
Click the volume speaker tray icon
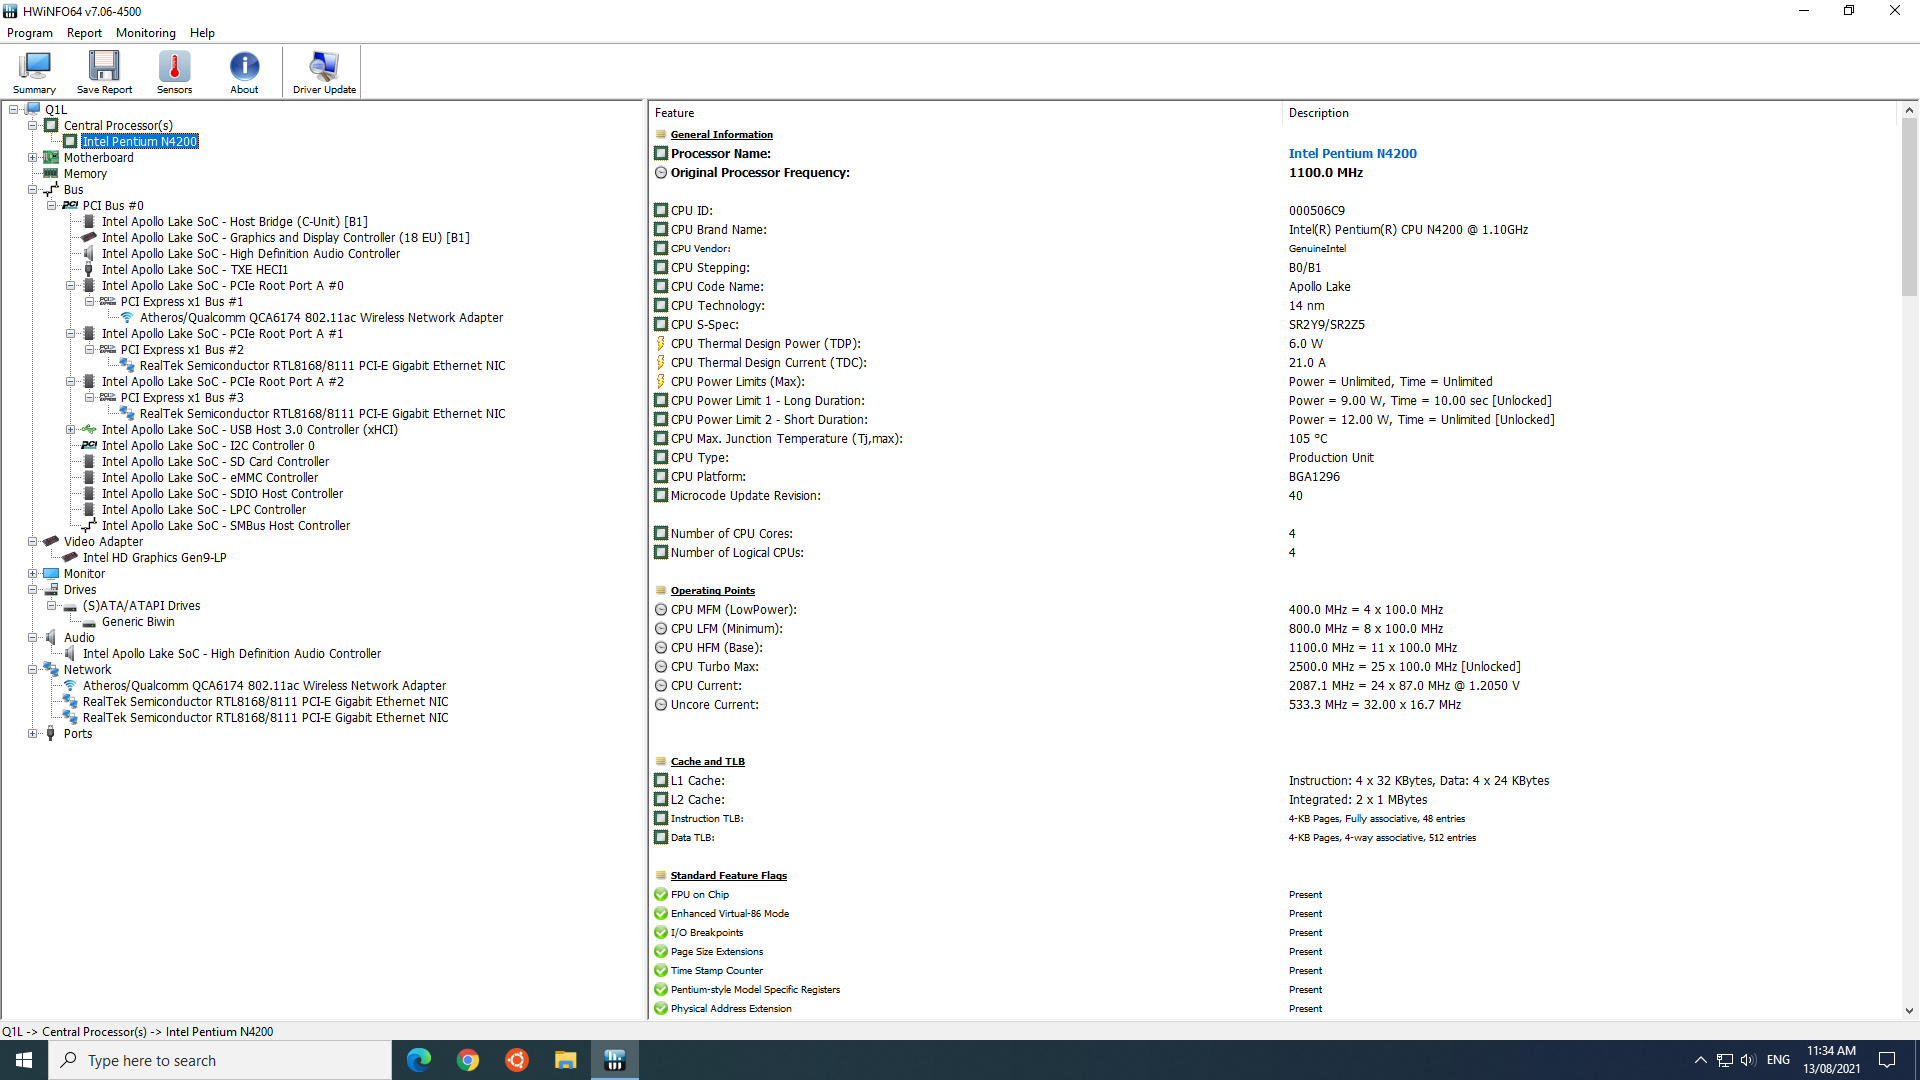coord(1748,1060)
